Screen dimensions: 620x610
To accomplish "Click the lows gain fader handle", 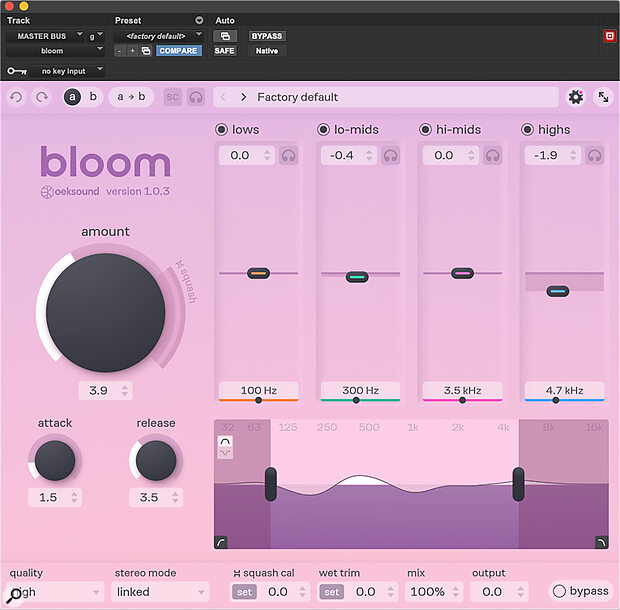I will click(x=258, y=273).
